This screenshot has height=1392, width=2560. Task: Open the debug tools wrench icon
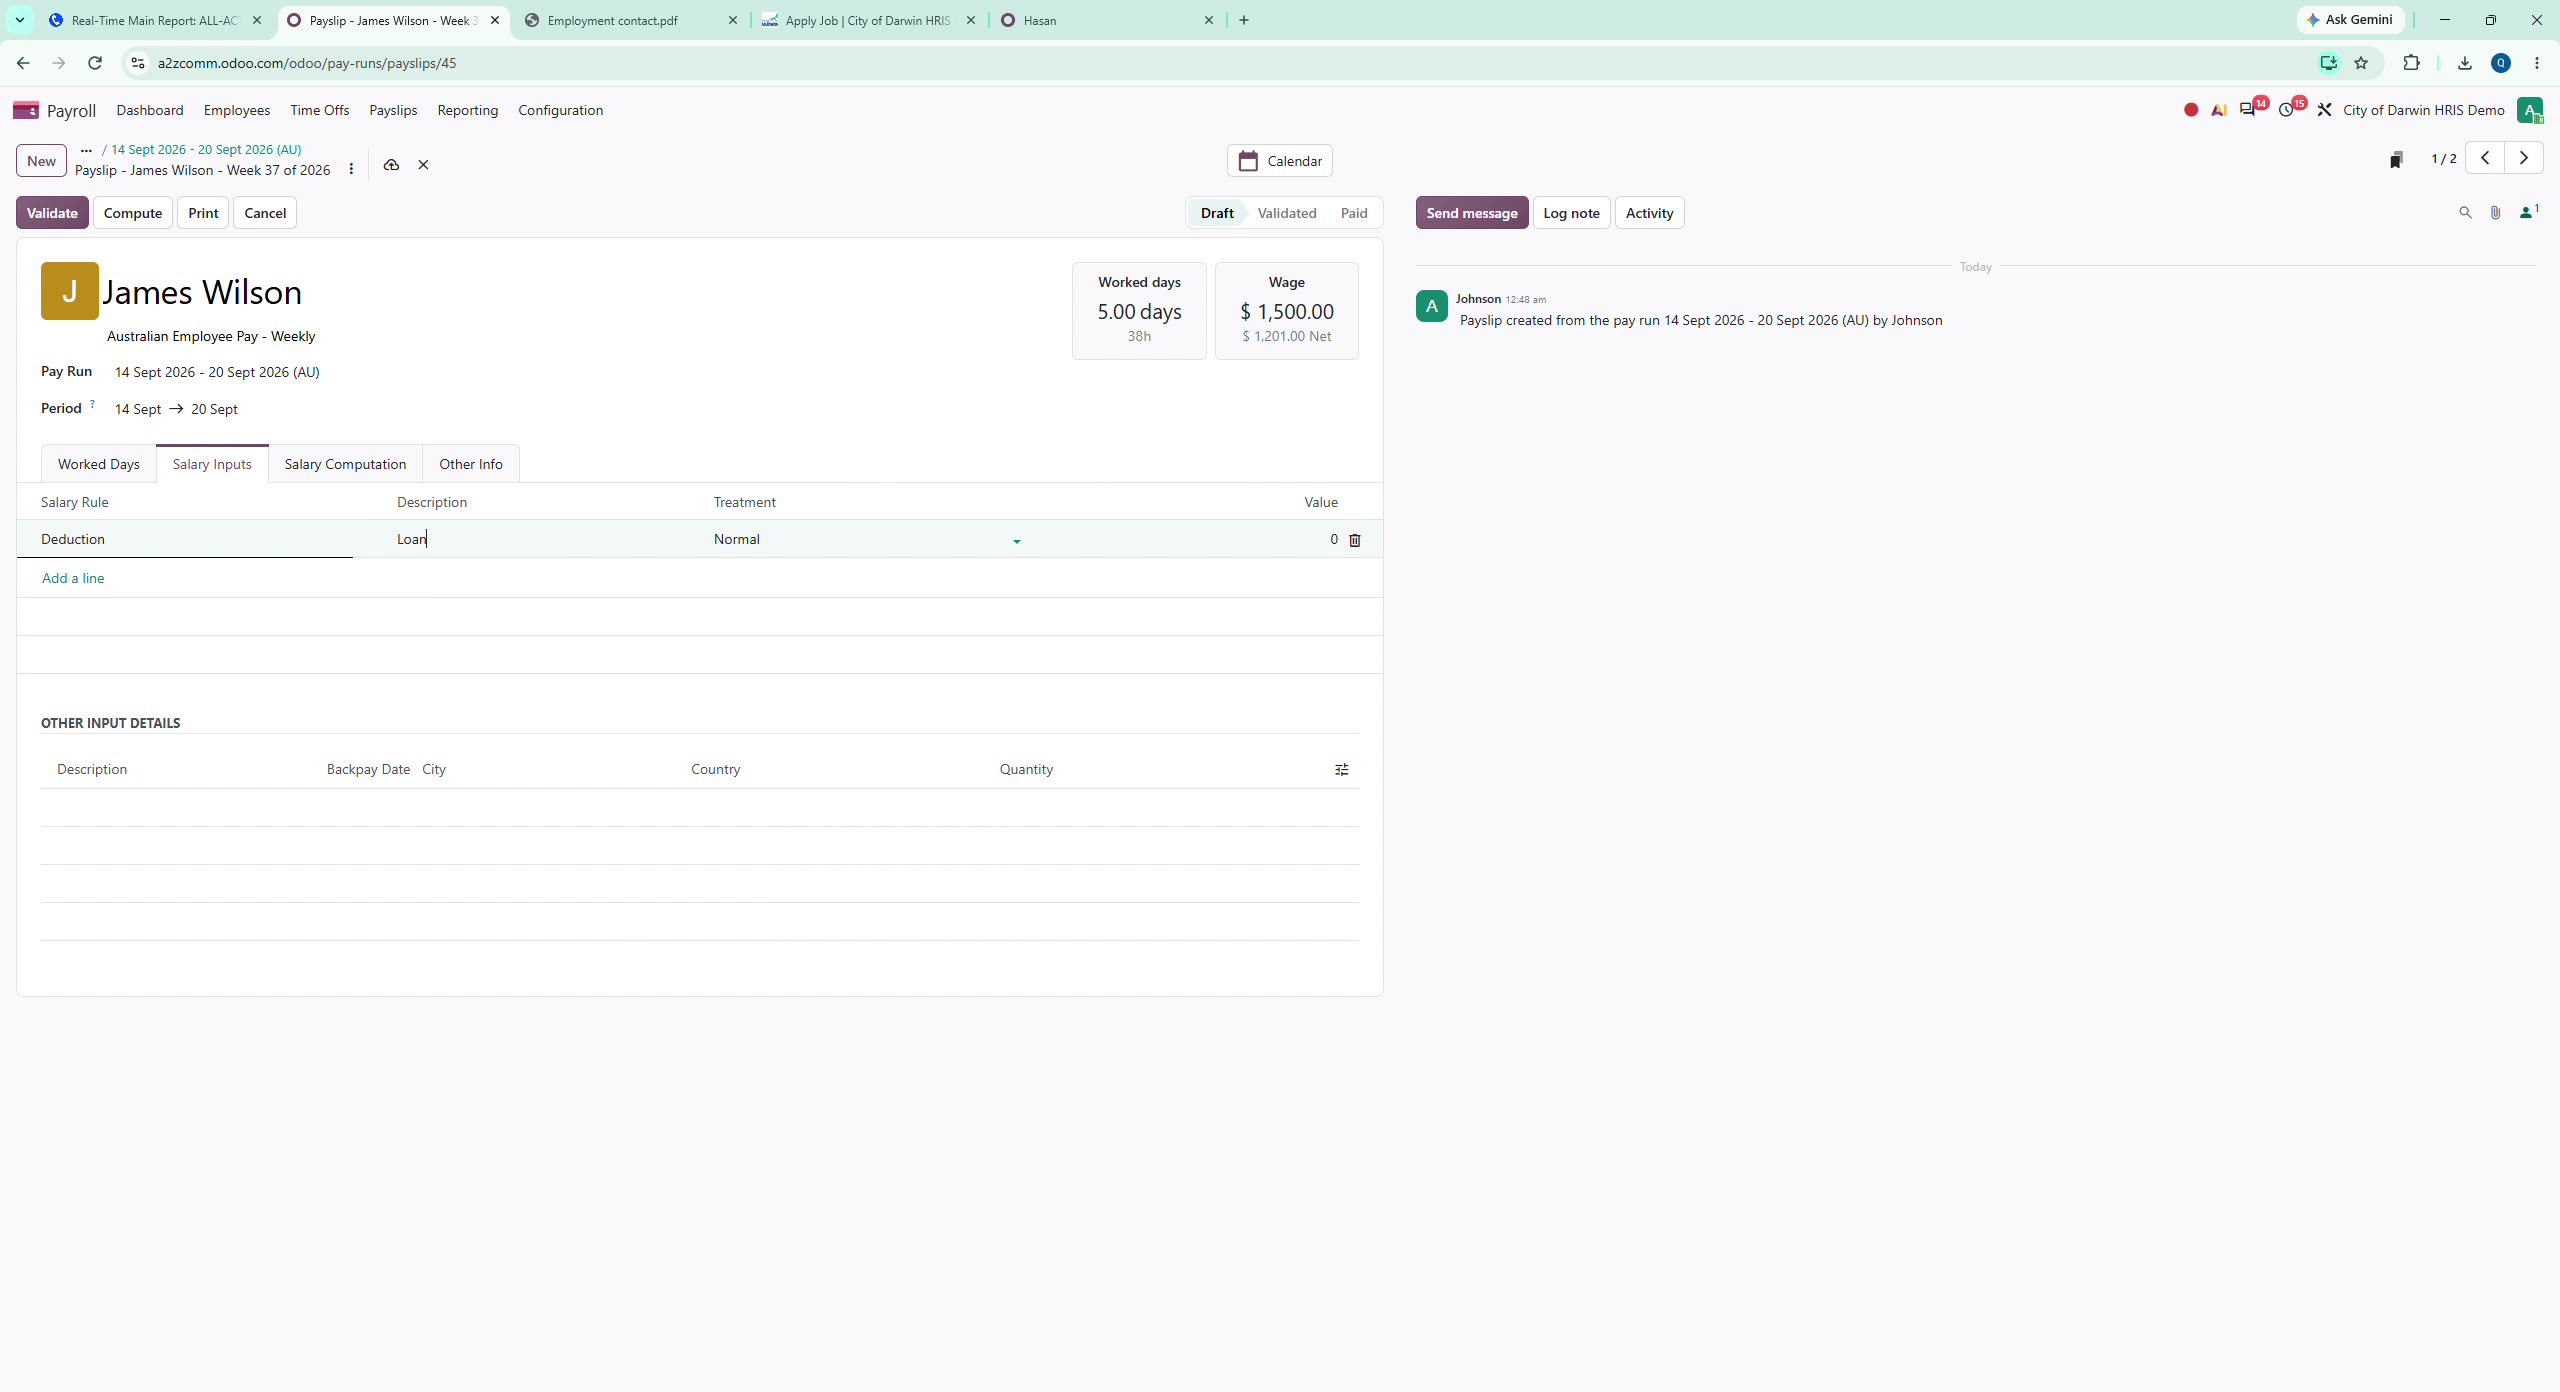pyautogui.click(x=2324, y=110)
